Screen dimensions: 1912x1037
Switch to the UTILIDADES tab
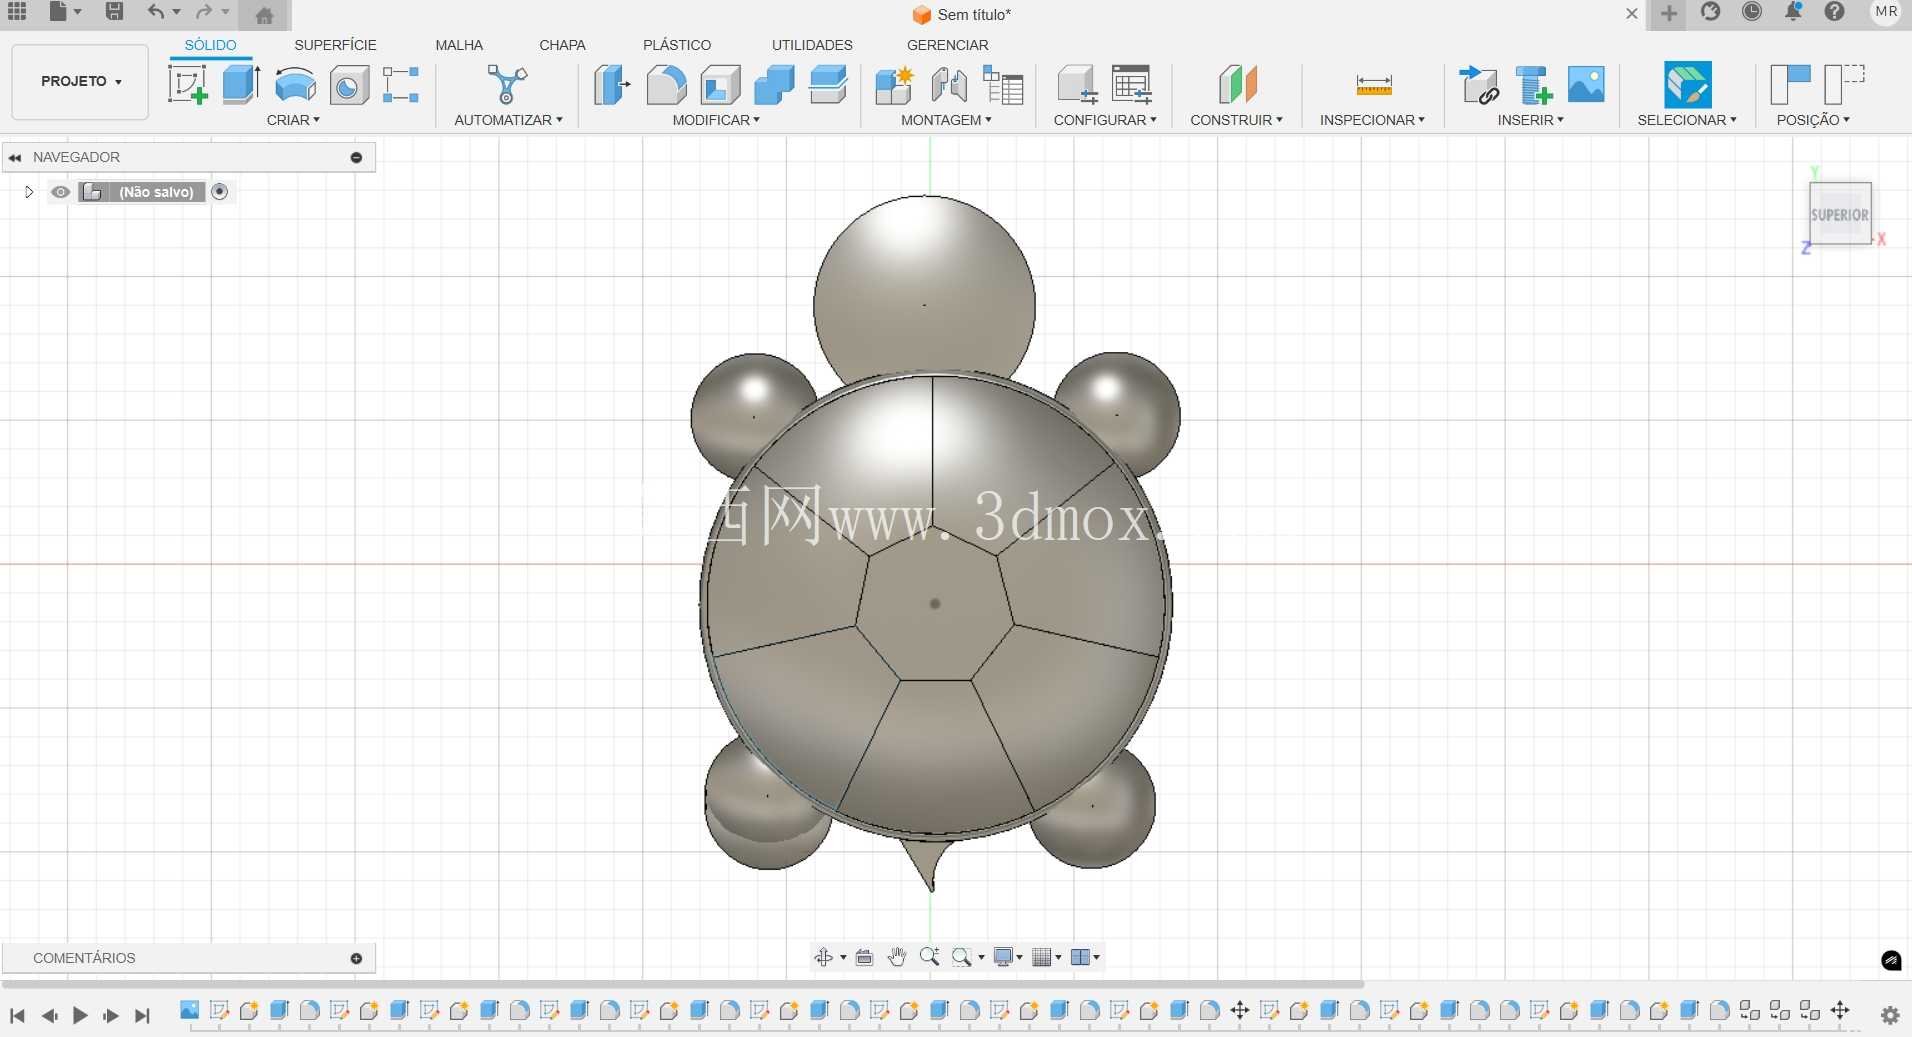pos(812,45)
